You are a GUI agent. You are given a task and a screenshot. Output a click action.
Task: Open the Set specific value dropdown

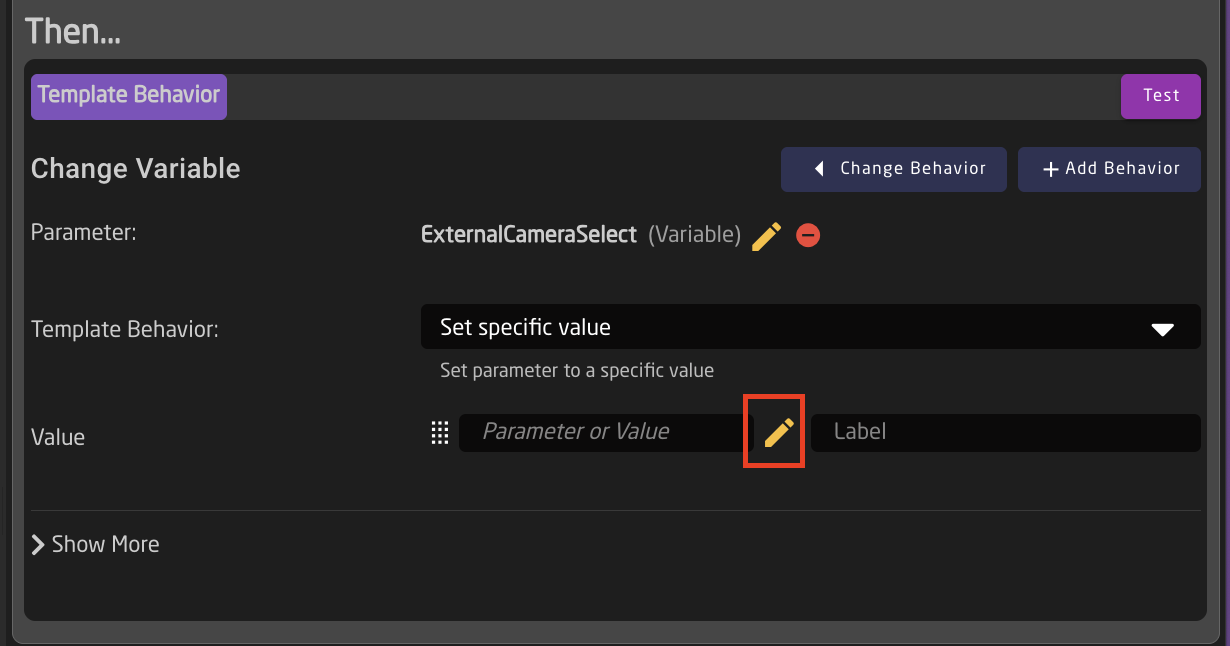810,327
